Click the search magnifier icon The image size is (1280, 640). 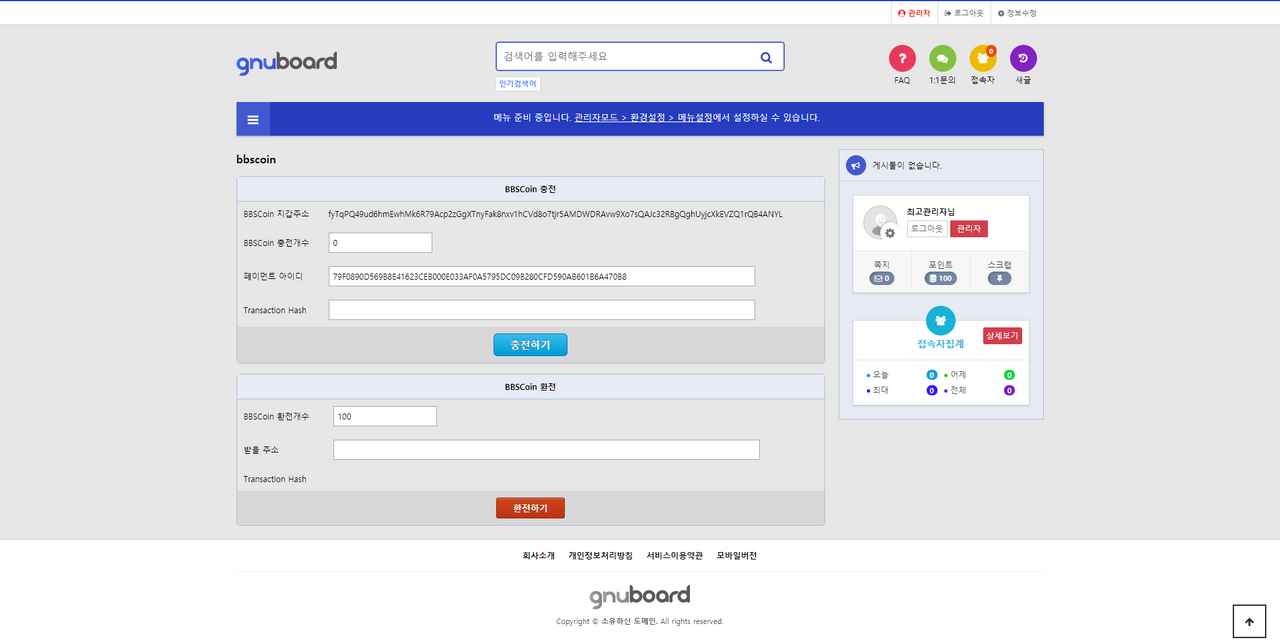click(766, 57)
